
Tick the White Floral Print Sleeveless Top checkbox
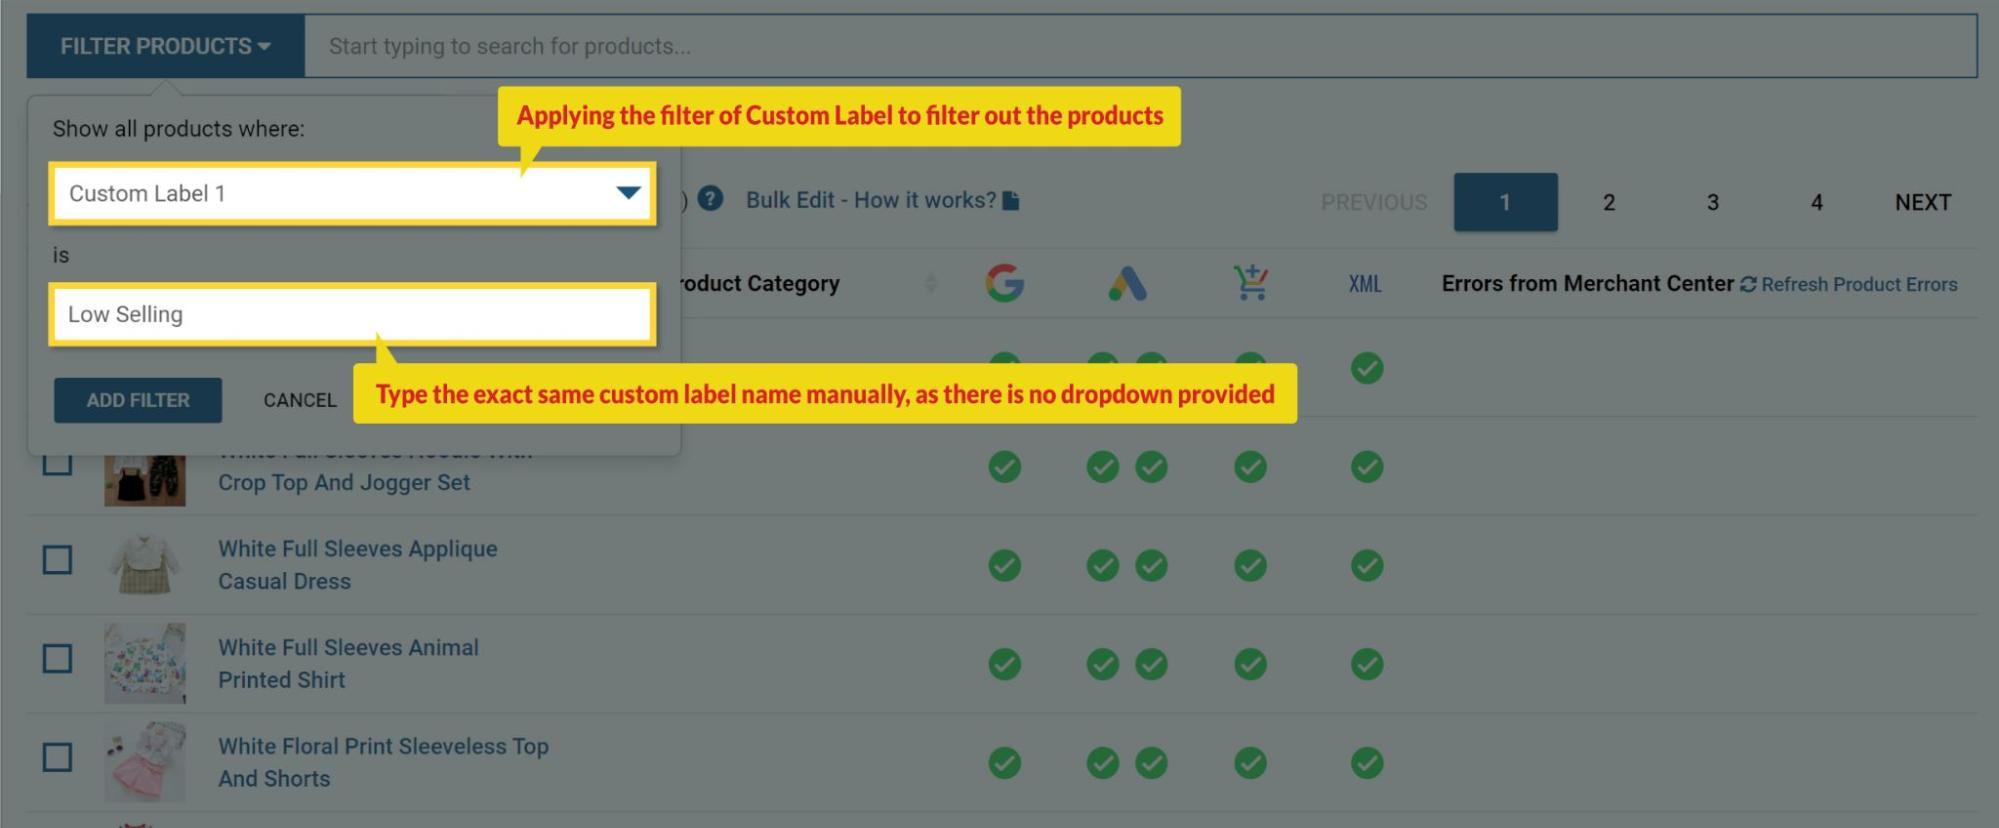click(57, 758)
